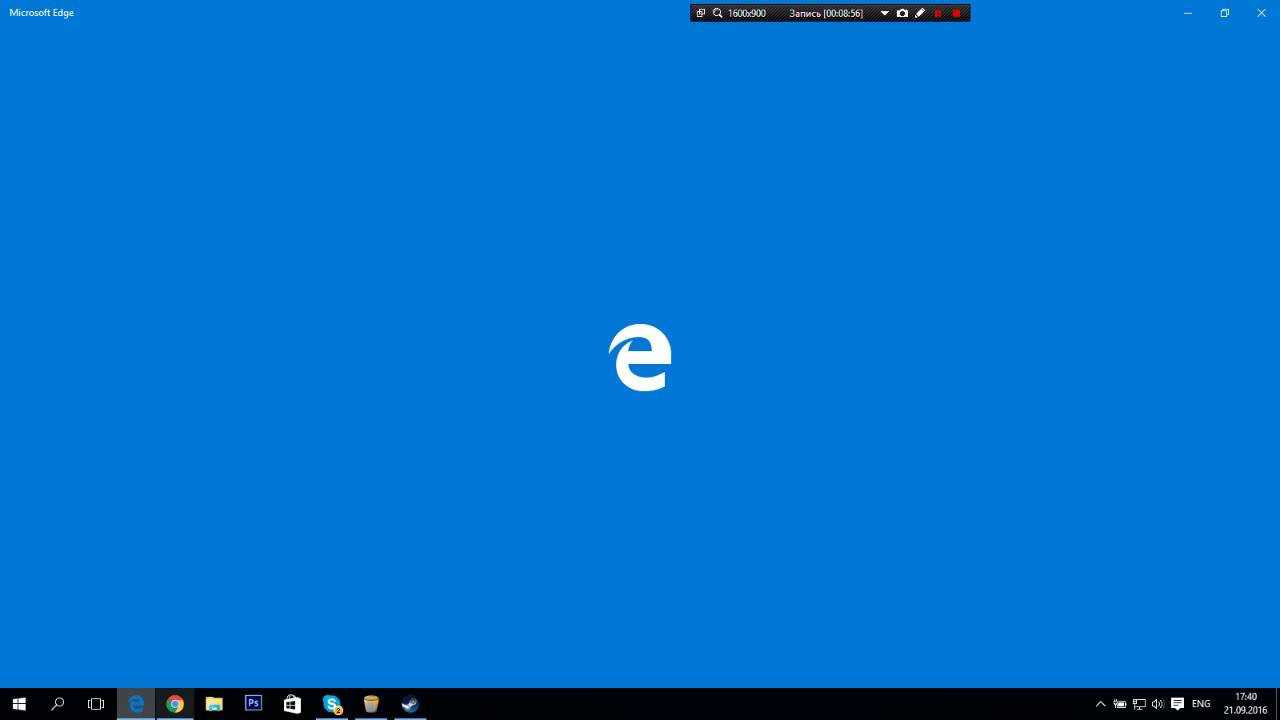The height and width of the screenshot is (720, 1280).
Task: Click the magnifier icon in recorder bar
Action: (x=717, y=13)
